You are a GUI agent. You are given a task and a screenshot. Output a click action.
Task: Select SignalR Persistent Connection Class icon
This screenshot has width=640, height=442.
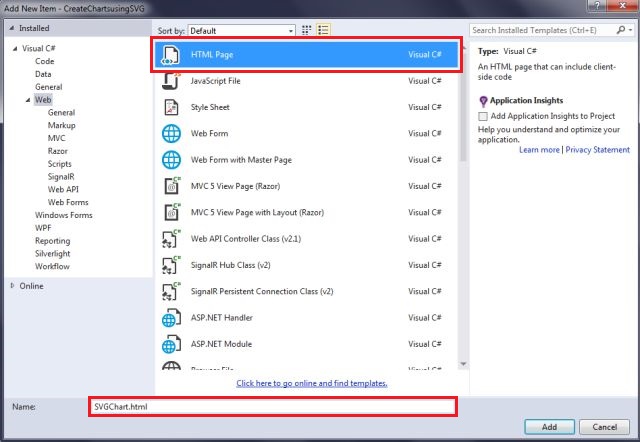(x=171, y=291)
